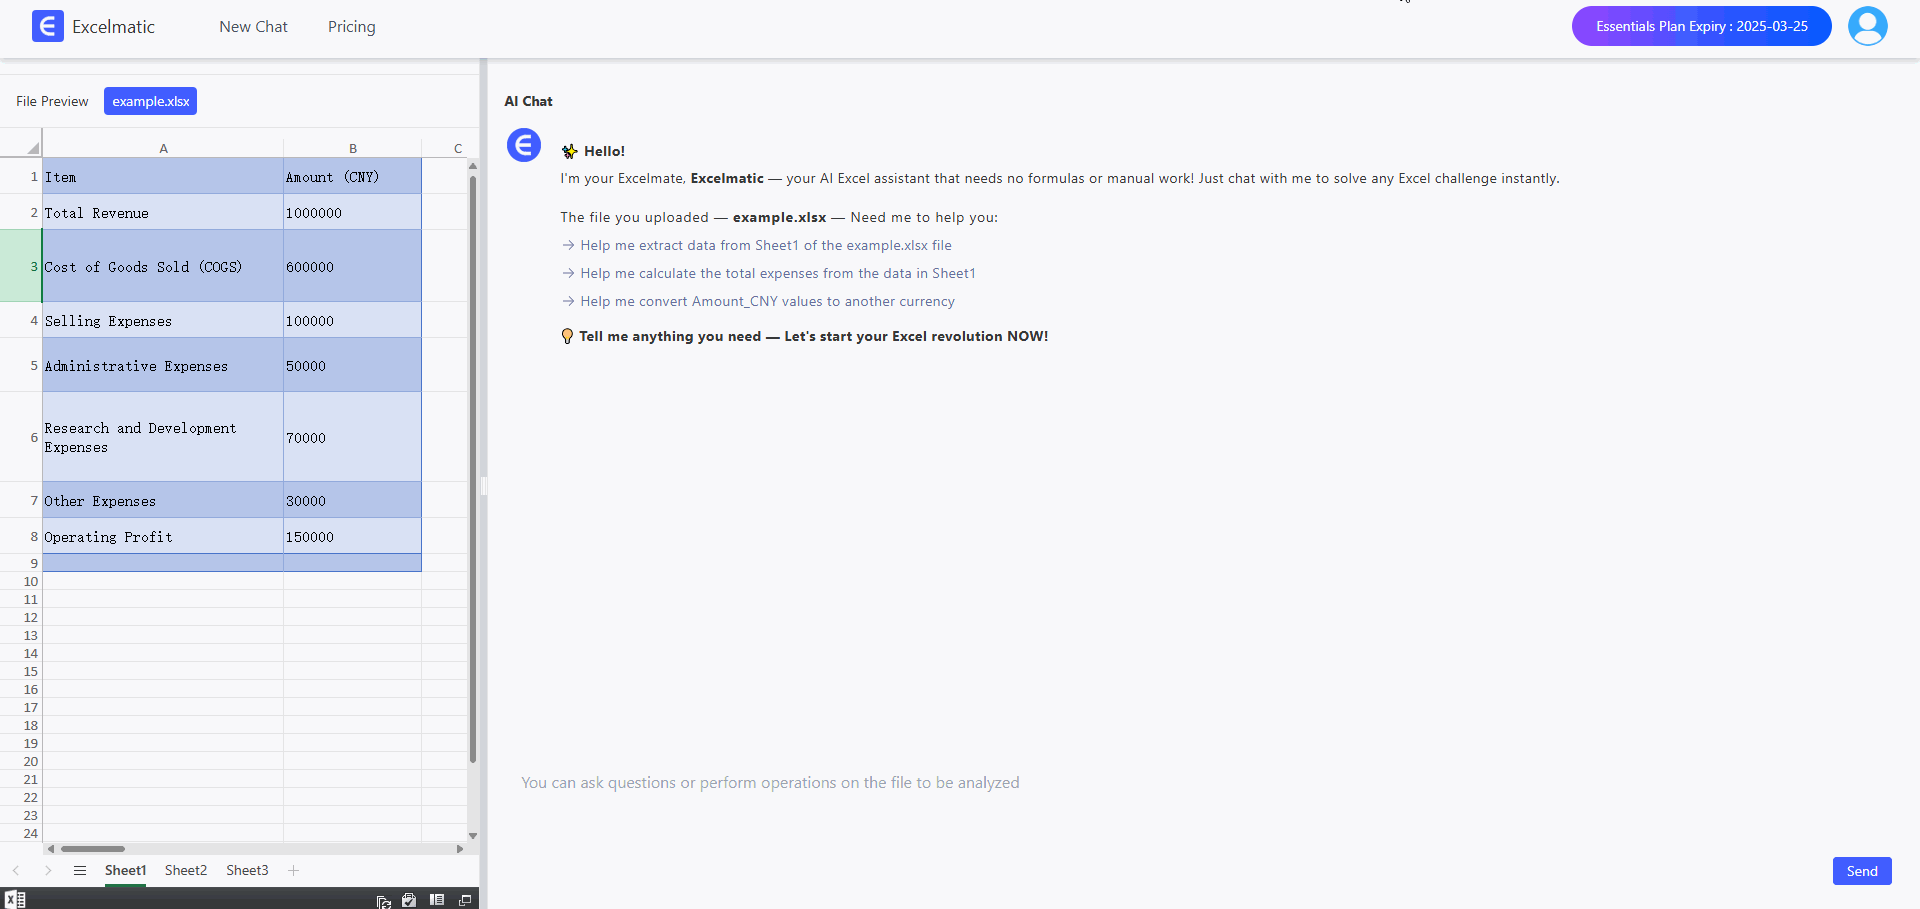Go to the Pricing page
The image size is (1920, 909).
[x=352, y=27]
